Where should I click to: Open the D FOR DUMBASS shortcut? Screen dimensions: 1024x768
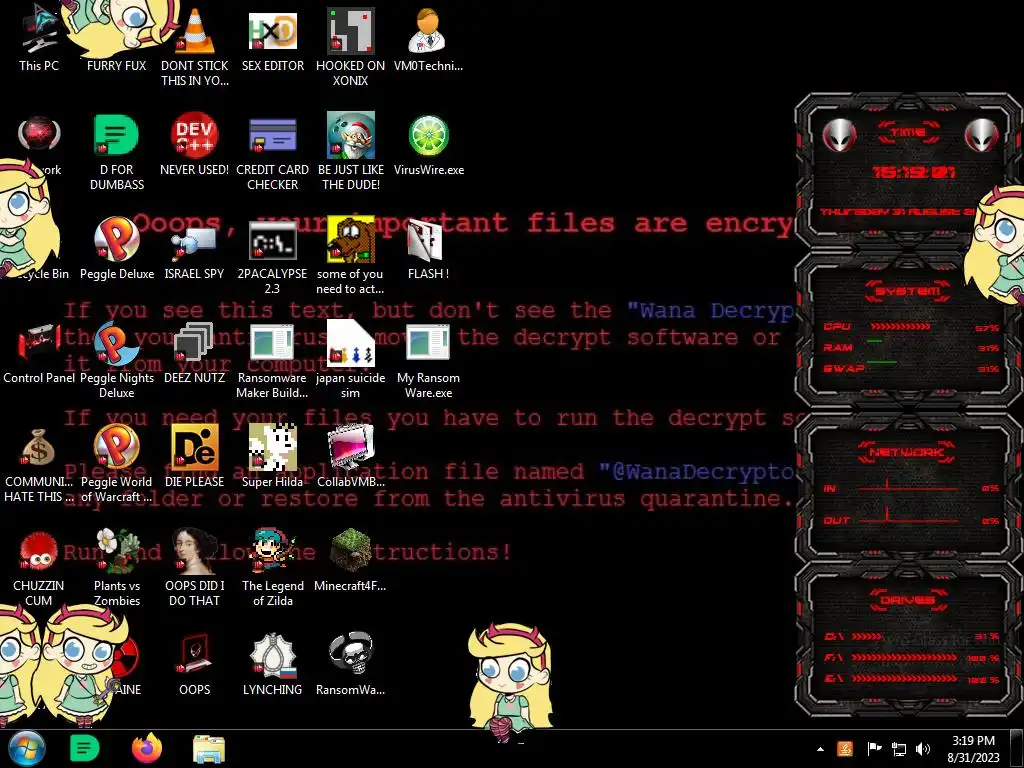pos(117,152)
